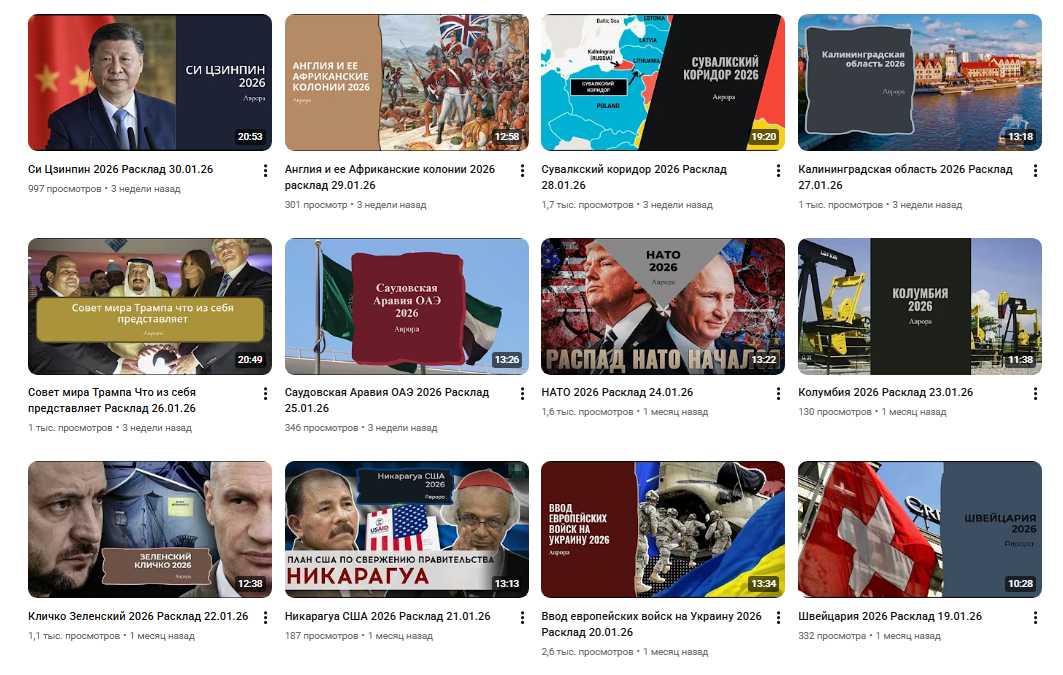Open three-dot menu for Швейцария 2026 Расклад
The height and width of the screenshot is (675, 1063).
point(1035,617)
